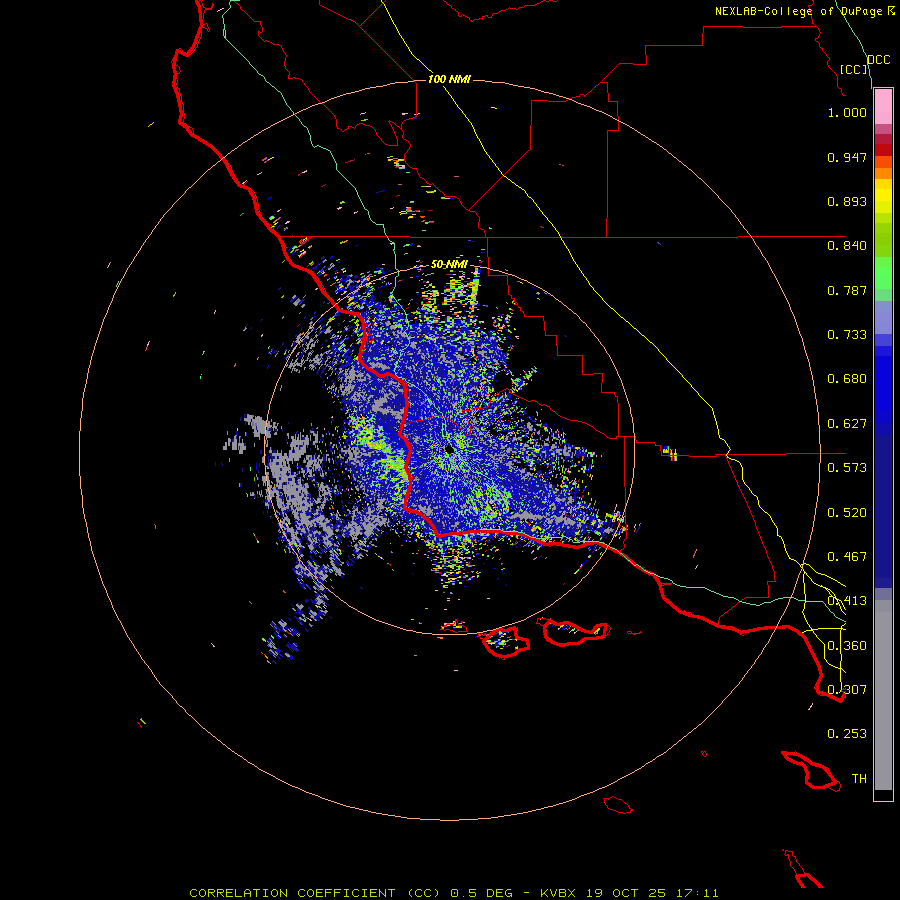Screen dimensions: 900x900
Task: Select the 0.307 scale value
Action: 847,690
